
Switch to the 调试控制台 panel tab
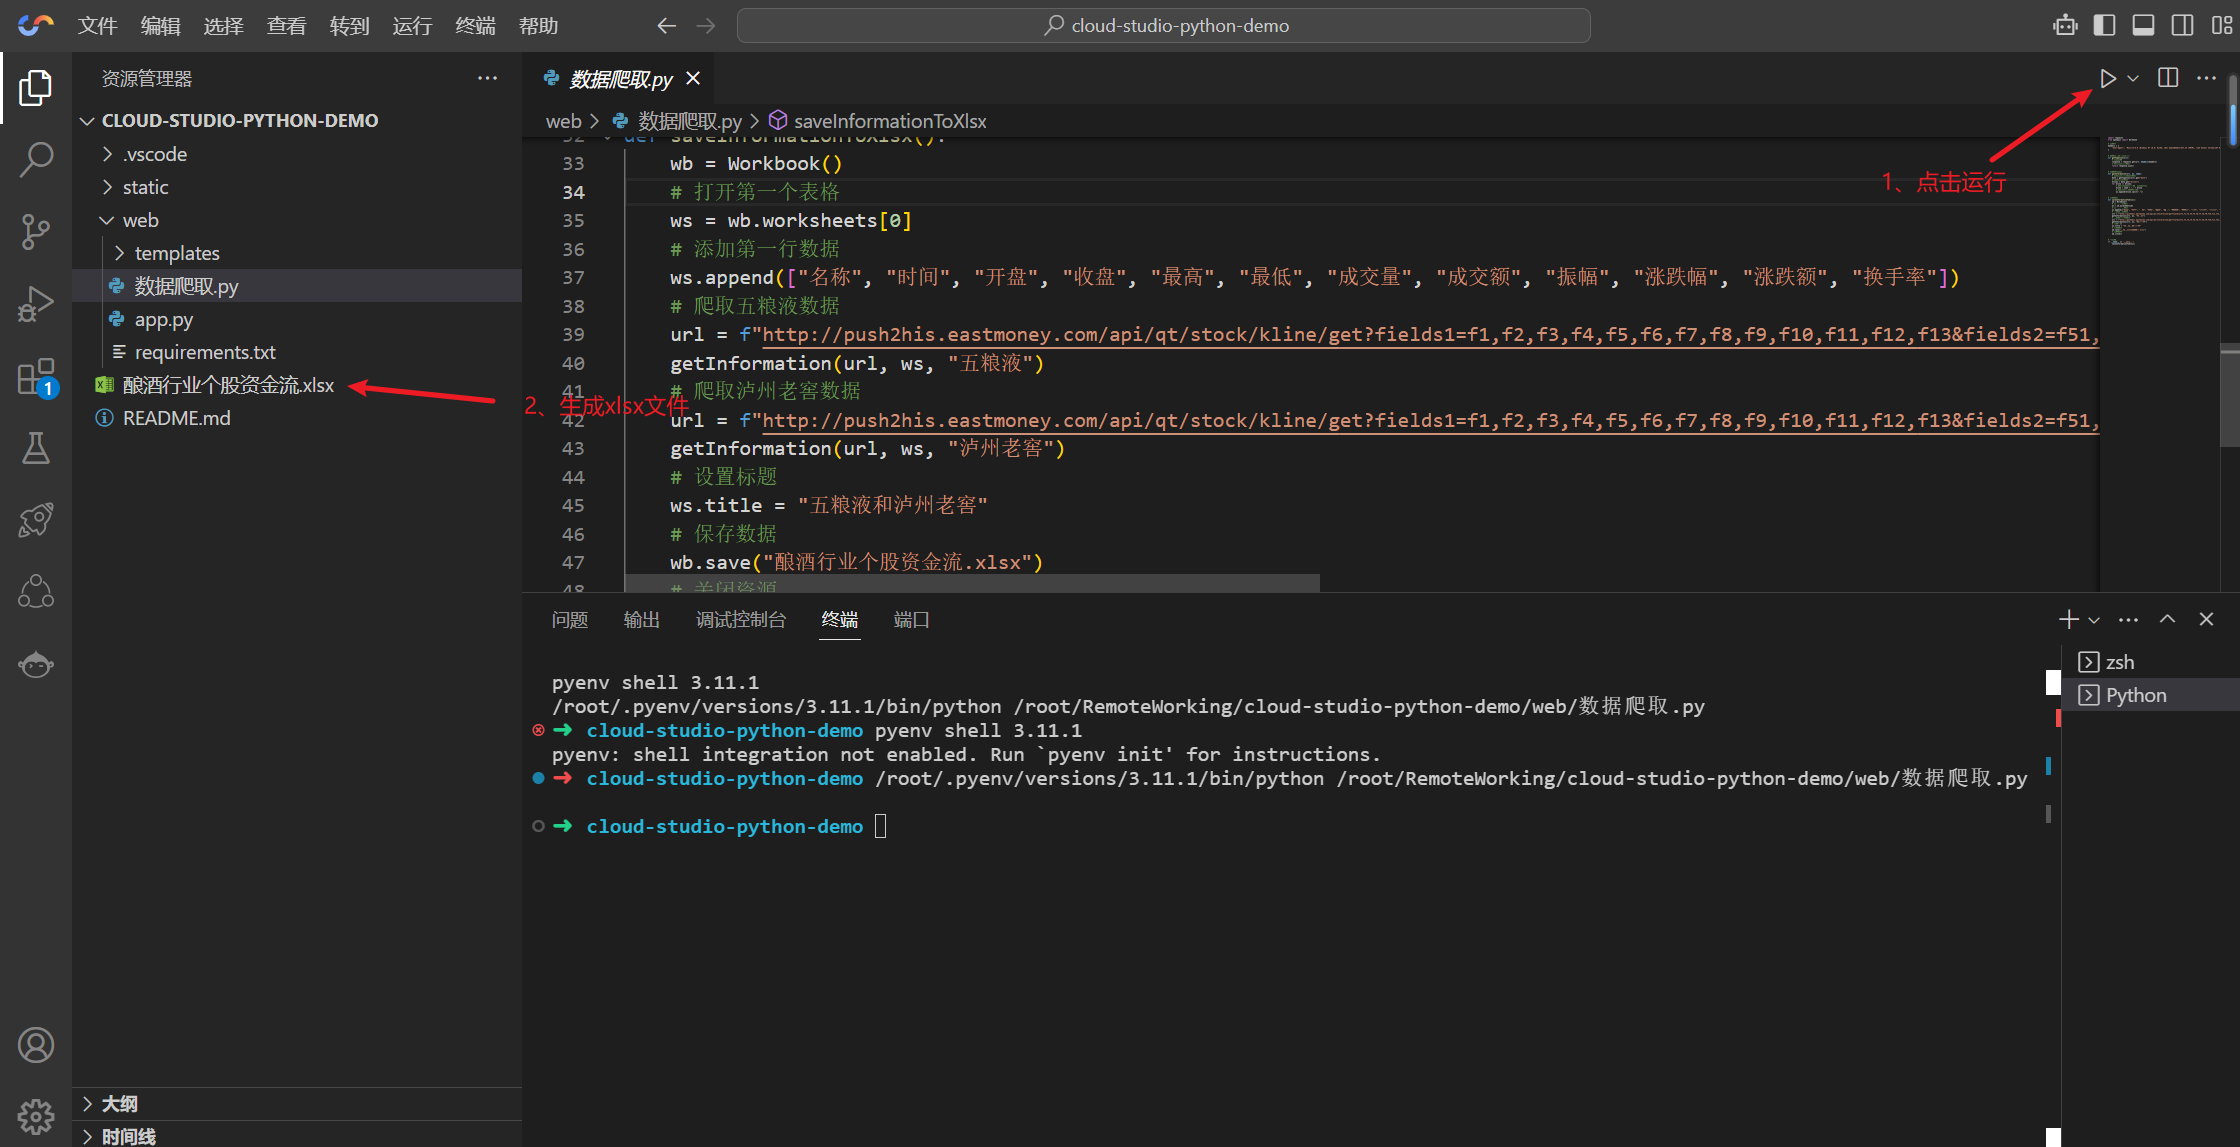[741, 620]
